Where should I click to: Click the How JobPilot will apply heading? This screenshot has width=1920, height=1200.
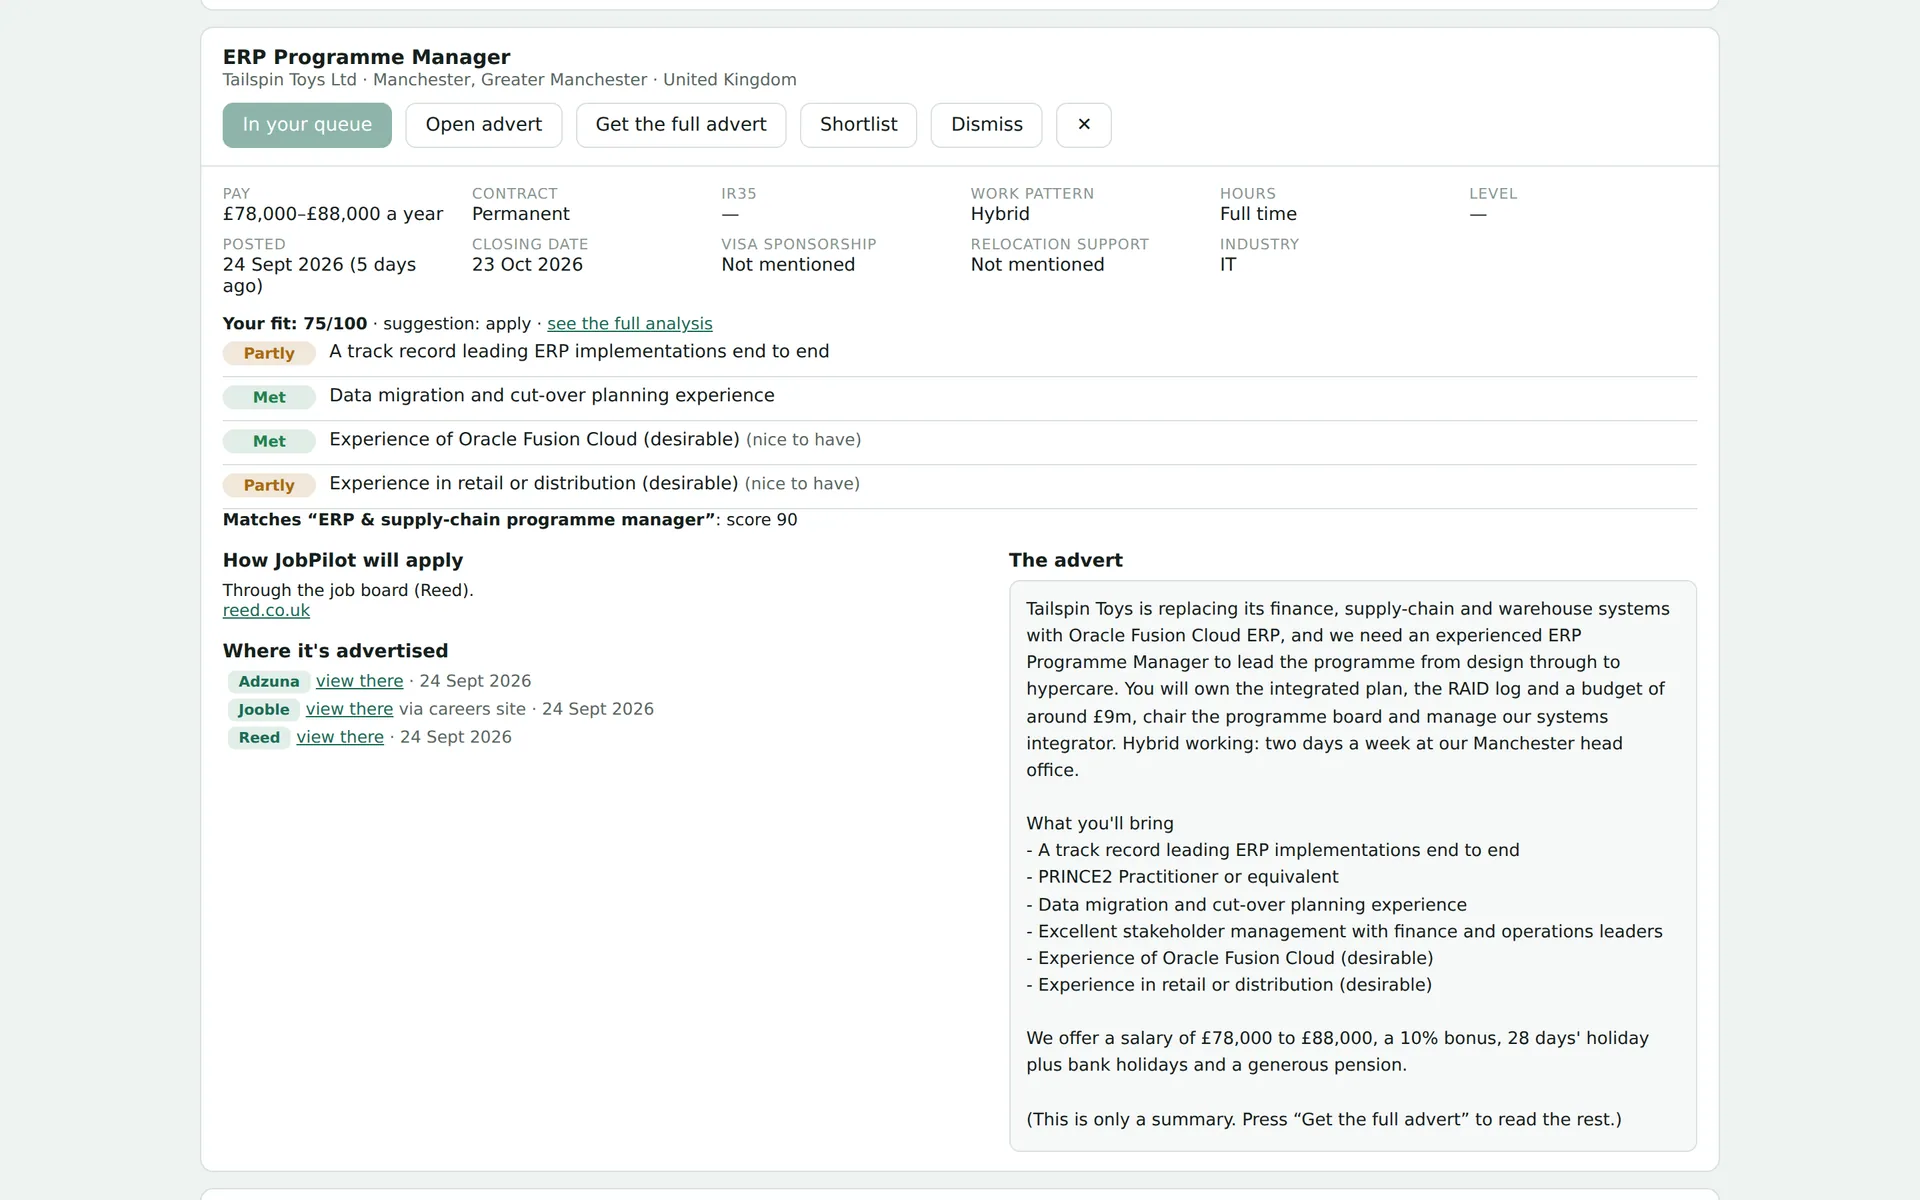tap(343, 561)
